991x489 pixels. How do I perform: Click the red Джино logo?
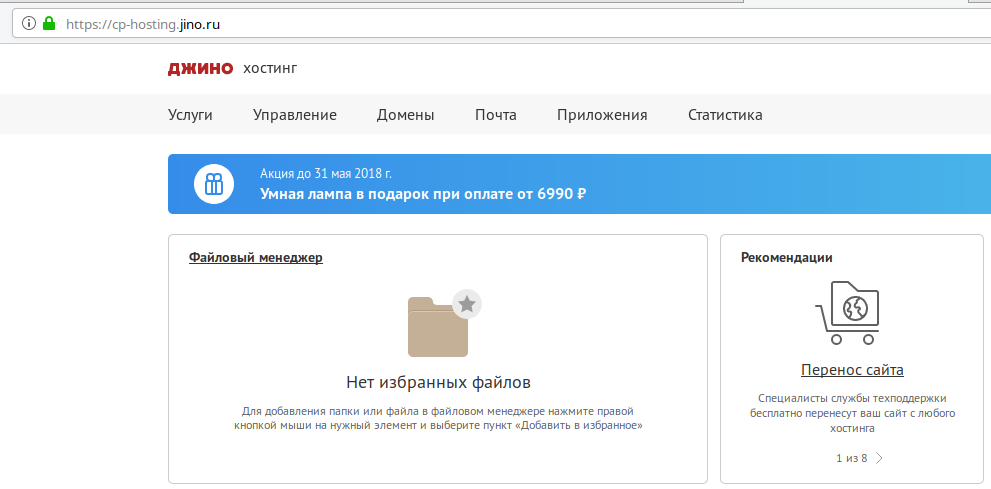[200, 69]
